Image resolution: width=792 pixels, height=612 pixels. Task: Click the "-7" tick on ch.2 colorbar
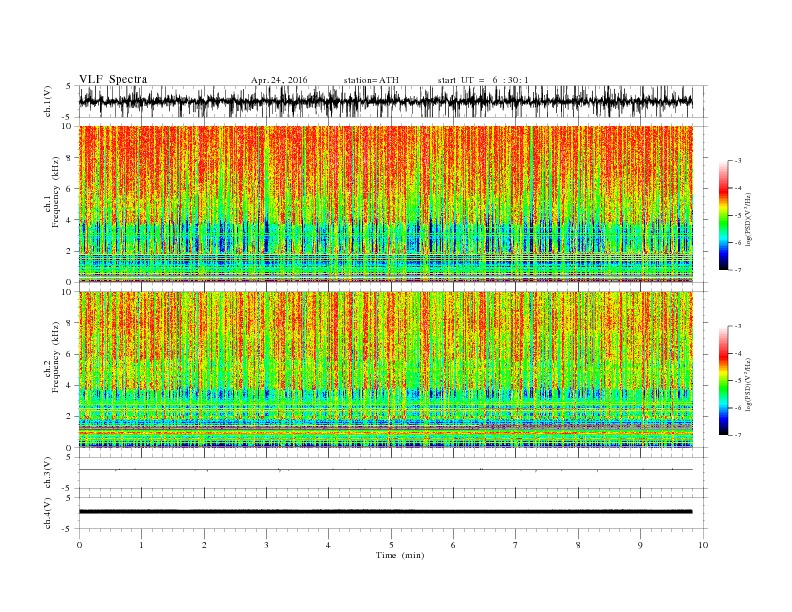pyautogui.click(x=737, y=435)
